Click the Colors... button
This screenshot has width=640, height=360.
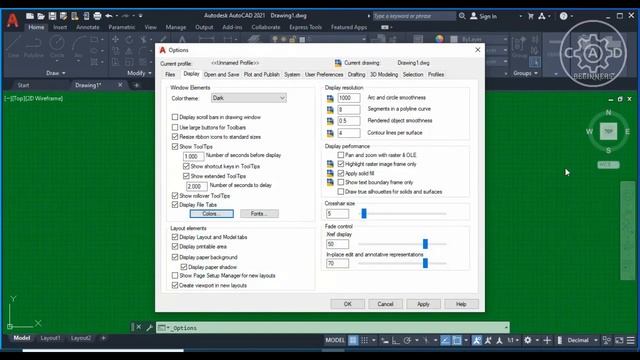point(211,214)
